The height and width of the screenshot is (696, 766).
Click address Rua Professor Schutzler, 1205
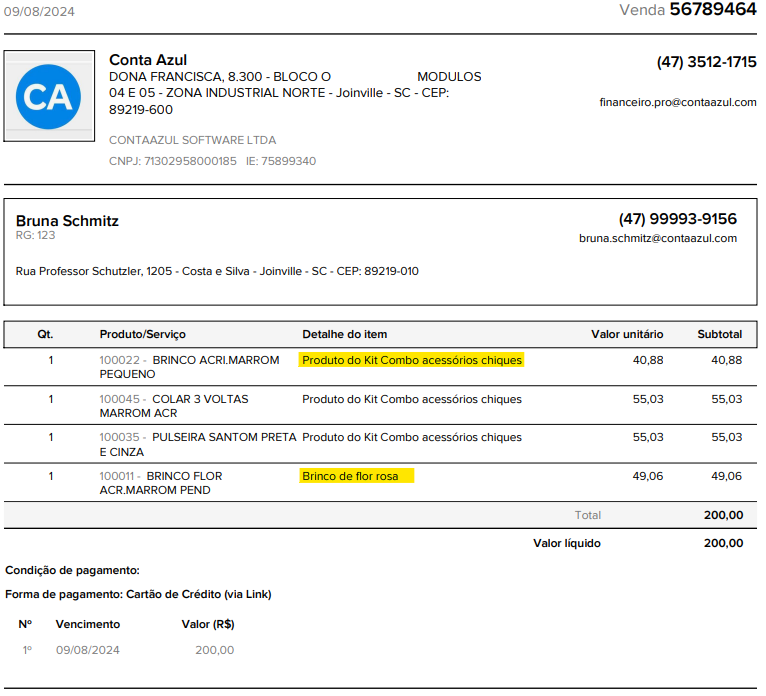tap(94, 272)
